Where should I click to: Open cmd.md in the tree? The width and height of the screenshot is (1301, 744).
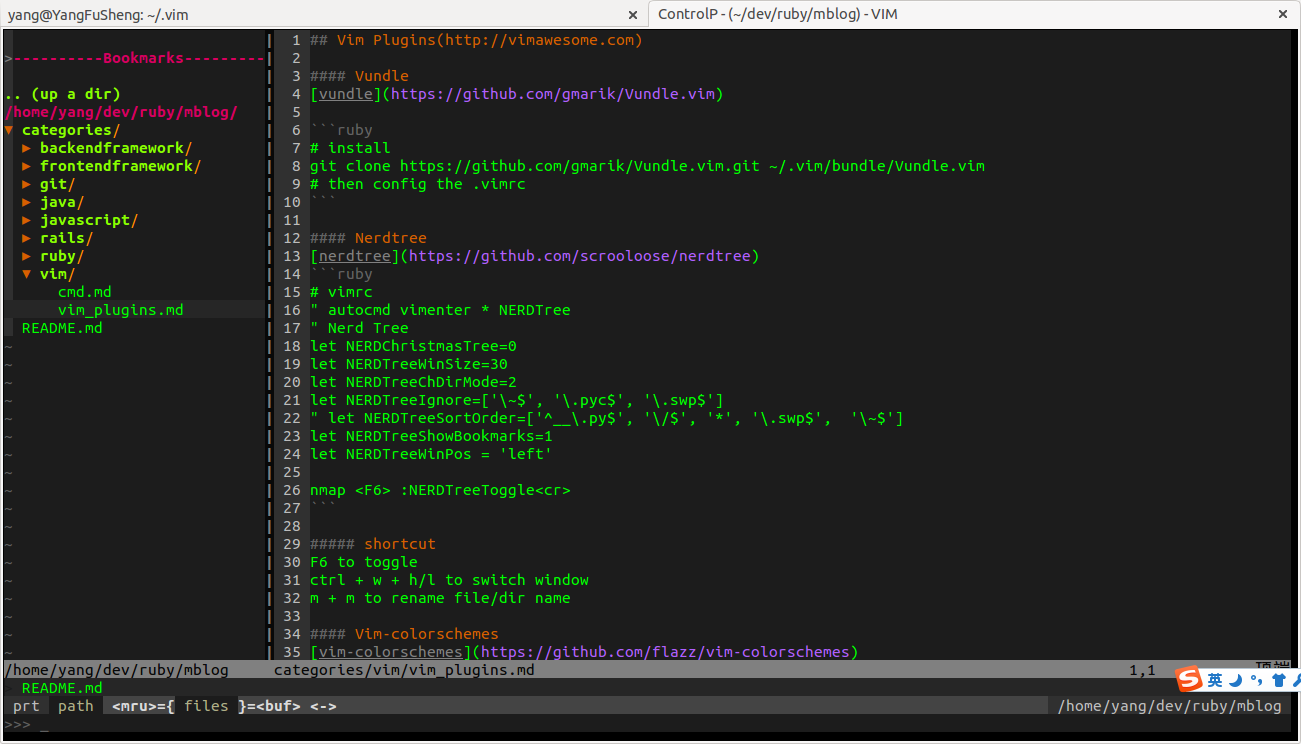[x=85, y=292]
